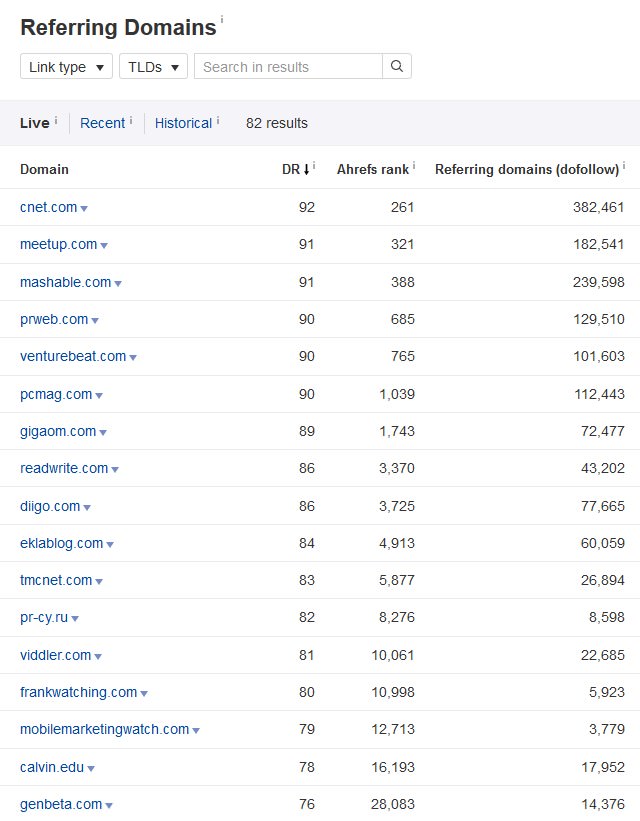Click info icon beside Recent tab

pyautogui.click(x=131, y=121)
